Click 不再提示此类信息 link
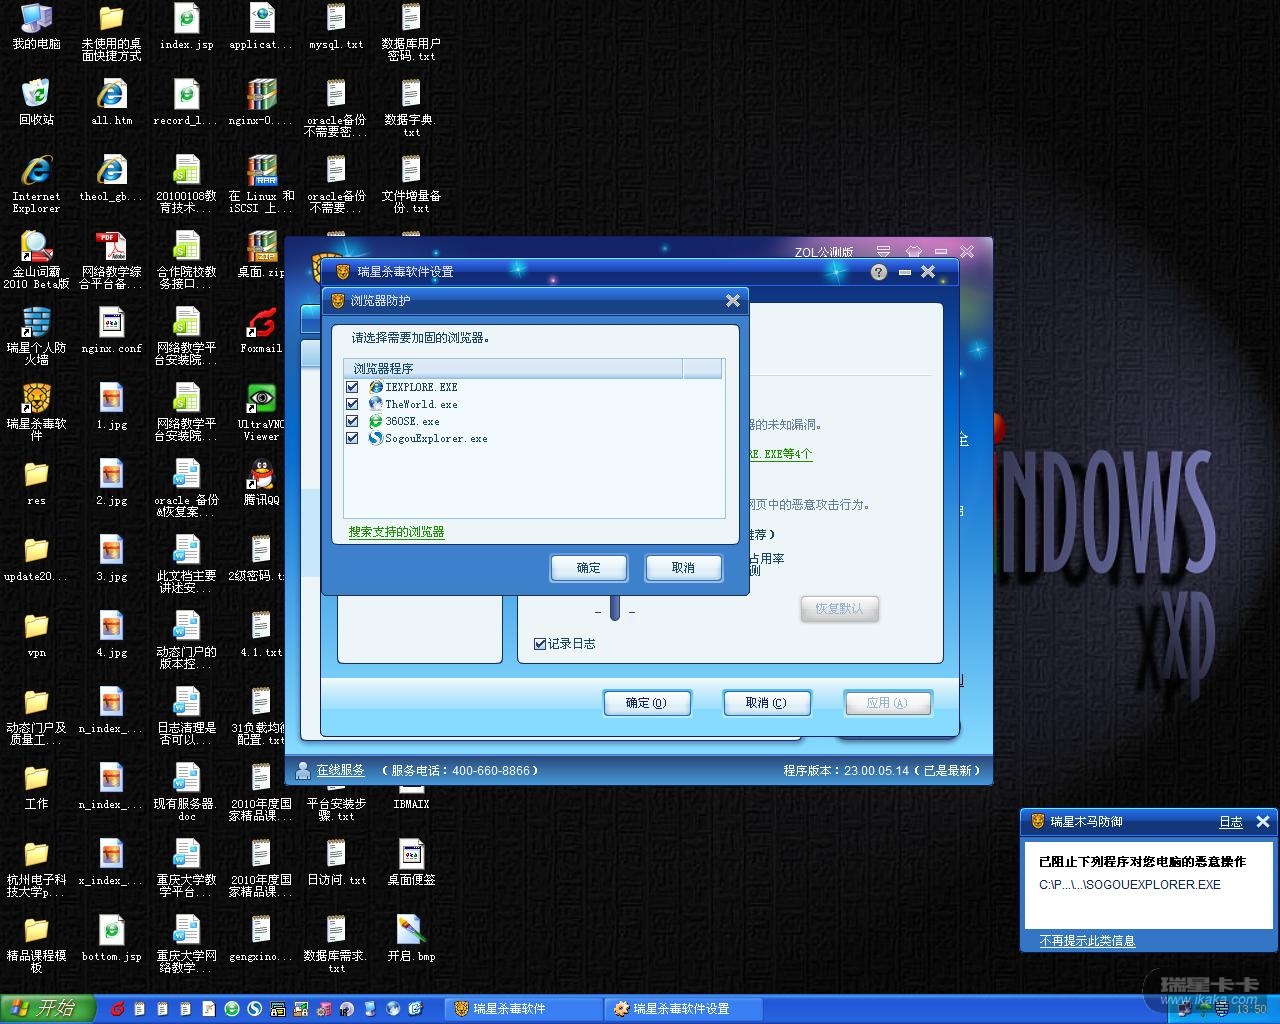The width and height of the screenshot is (1280, 1024). coord(1087,941)
